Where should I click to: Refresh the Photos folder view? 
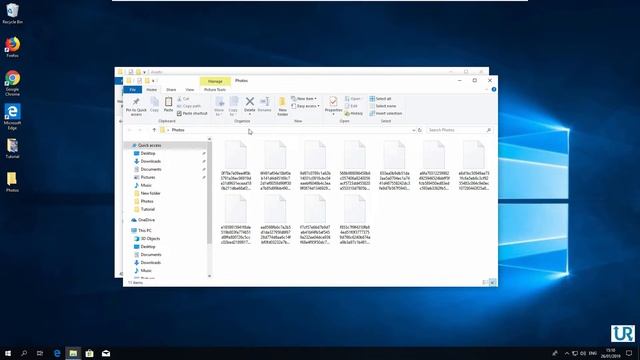click(x=420, y=130)
